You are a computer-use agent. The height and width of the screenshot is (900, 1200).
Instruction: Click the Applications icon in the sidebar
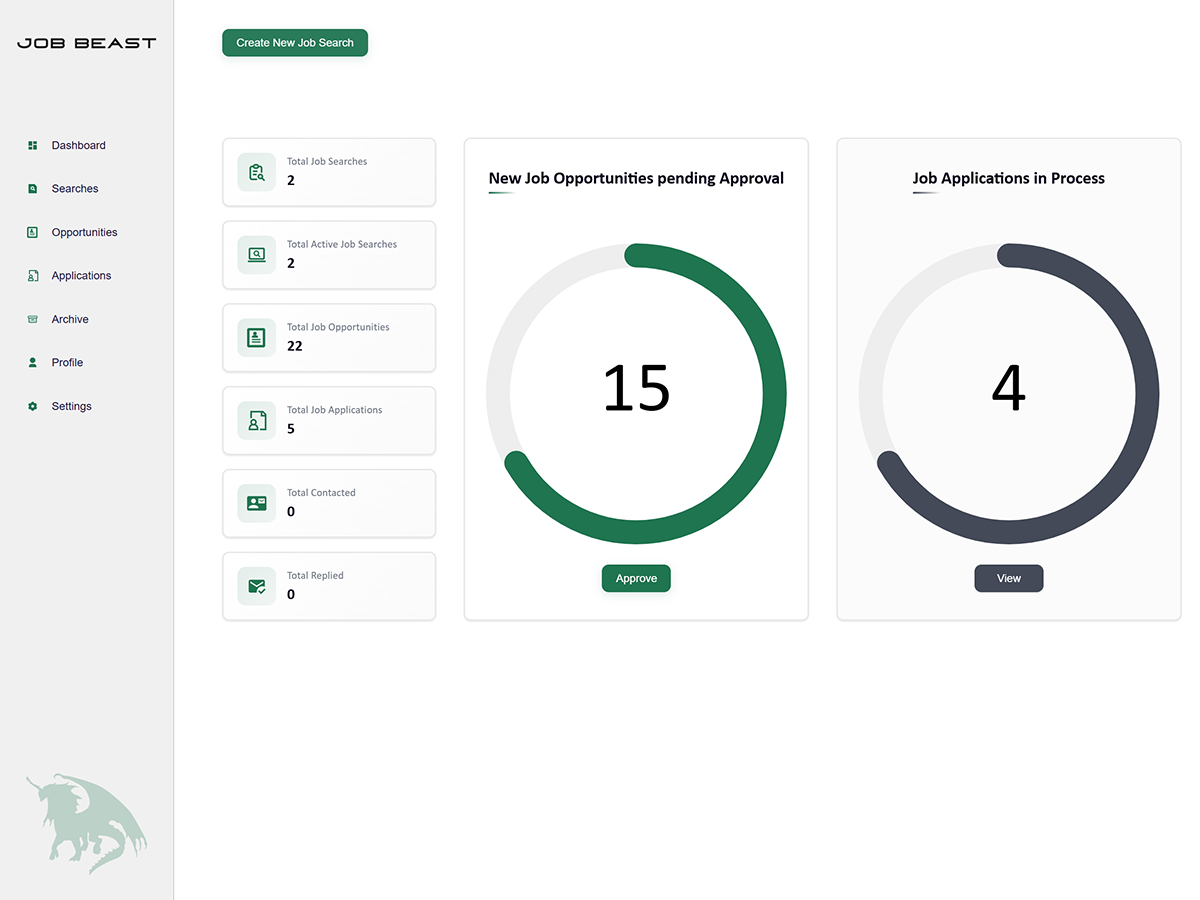(x=32, y=275)
